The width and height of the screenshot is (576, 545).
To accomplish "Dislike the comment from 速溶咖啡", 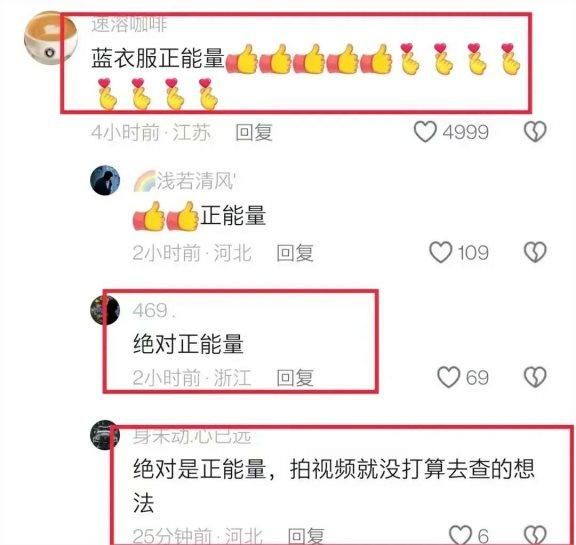I will pos(535,131).
